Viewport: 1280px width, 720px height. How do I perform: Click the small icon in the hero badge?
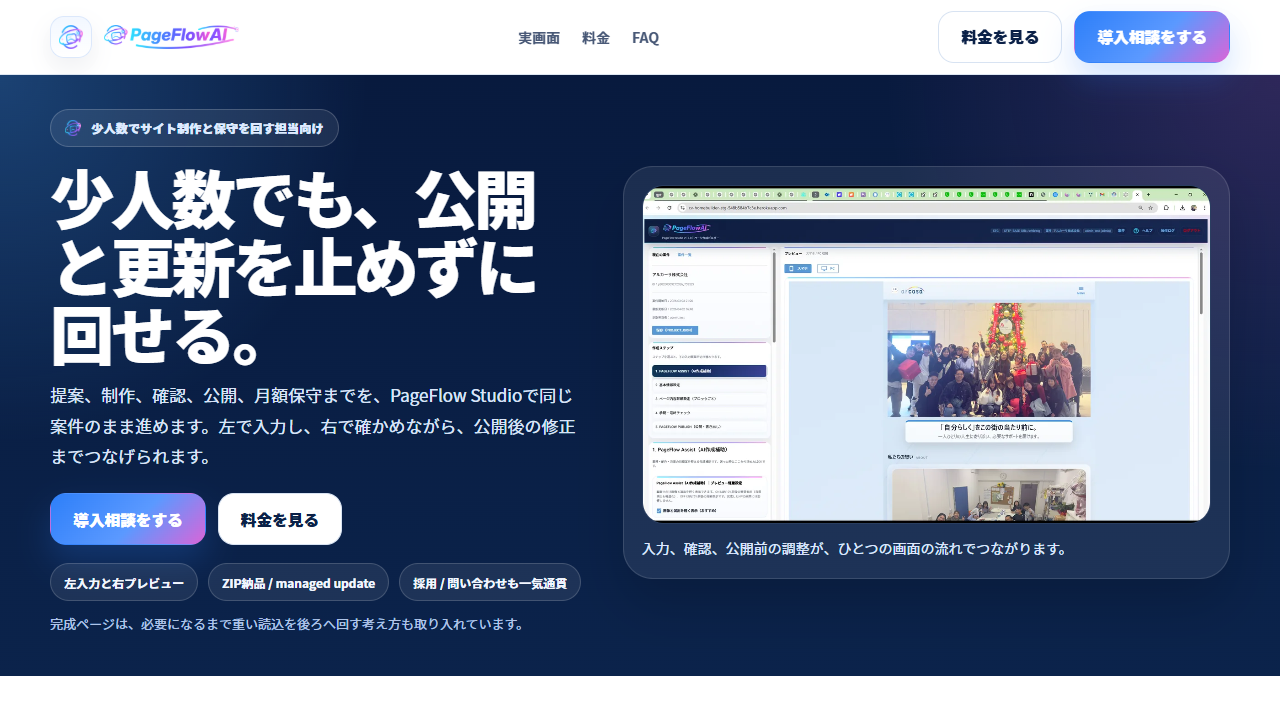click(73, 128)
